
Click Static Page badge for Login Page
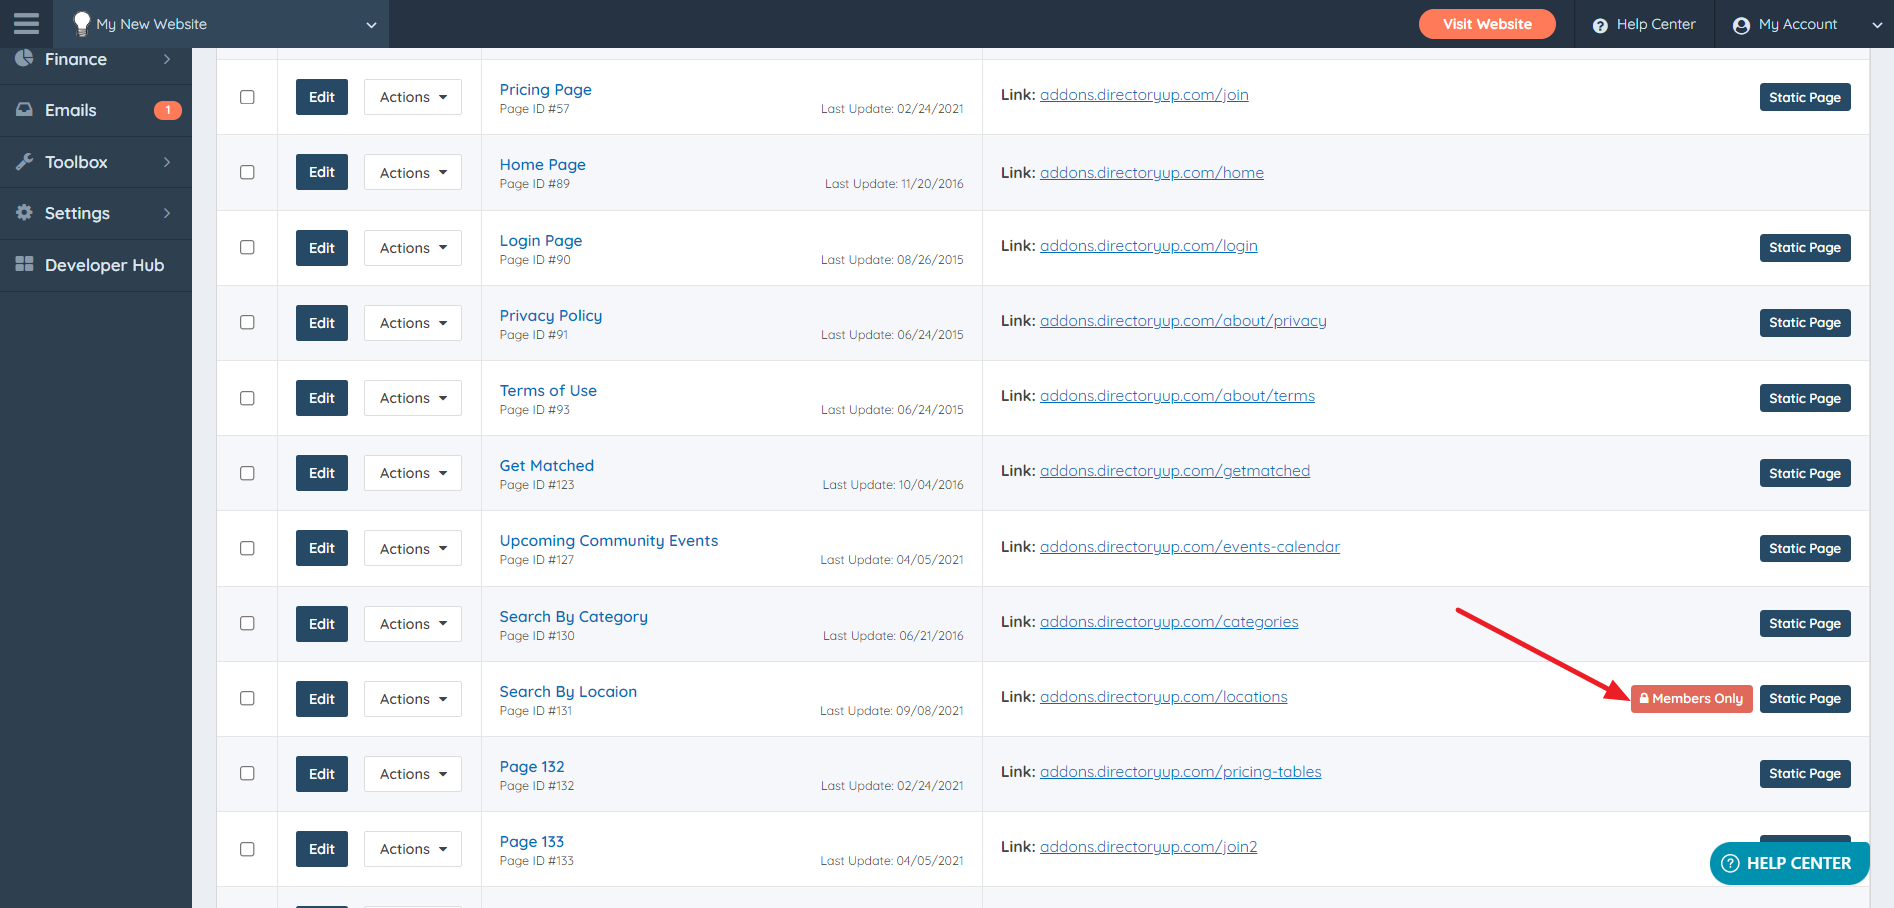(1805, 248)
